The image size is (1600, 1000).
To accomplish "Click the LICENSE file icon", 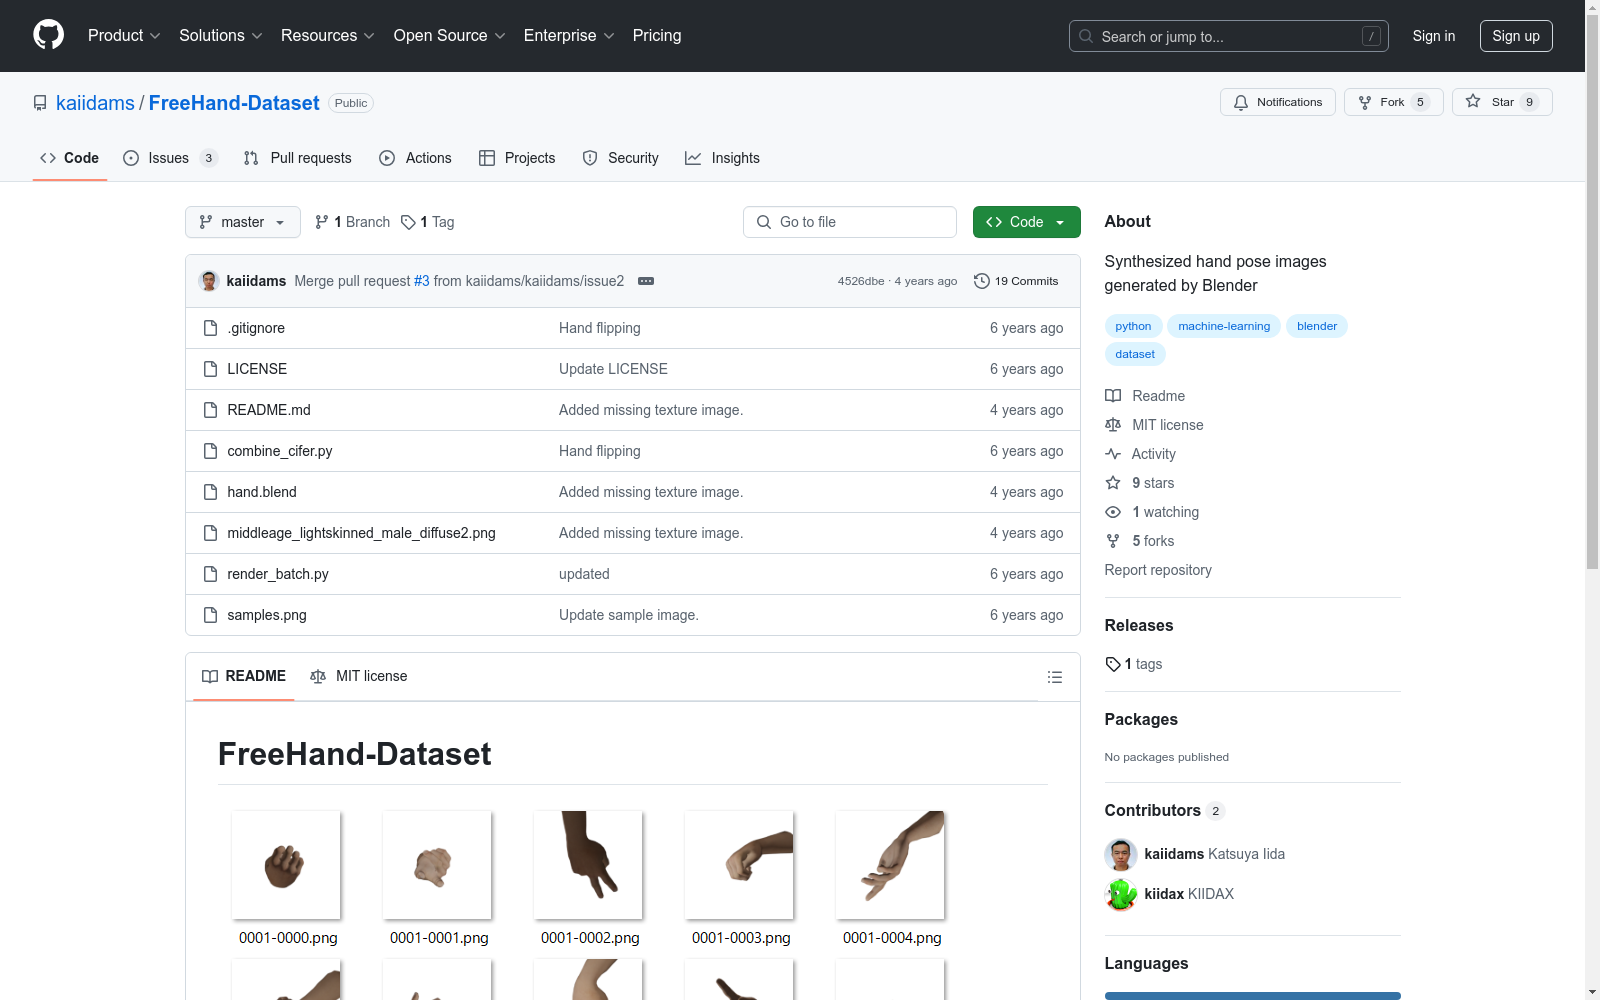I will (210, 369).
